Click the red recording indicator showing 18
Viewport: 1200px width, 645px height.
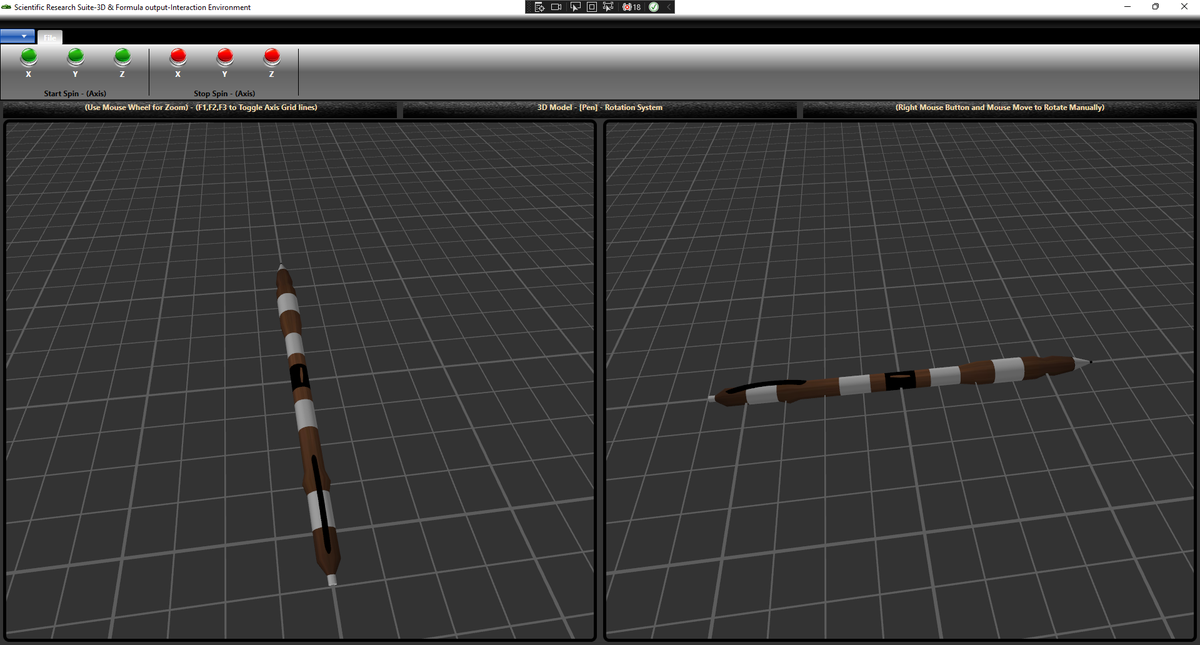pyautogui.click(x=627, y=7)
